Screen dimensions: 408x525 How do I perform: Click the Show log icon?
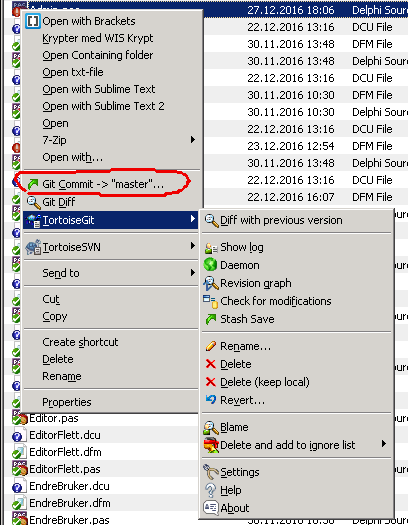tap(211, 247)
